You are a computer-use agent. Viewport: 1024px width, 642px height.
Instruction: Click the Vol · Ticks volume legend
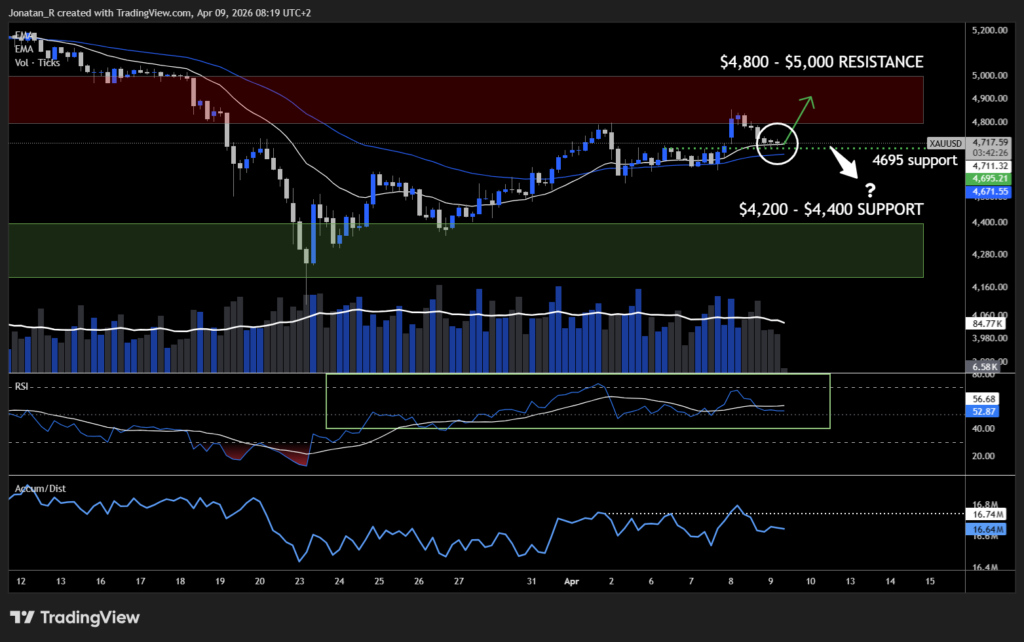(33, 62)
